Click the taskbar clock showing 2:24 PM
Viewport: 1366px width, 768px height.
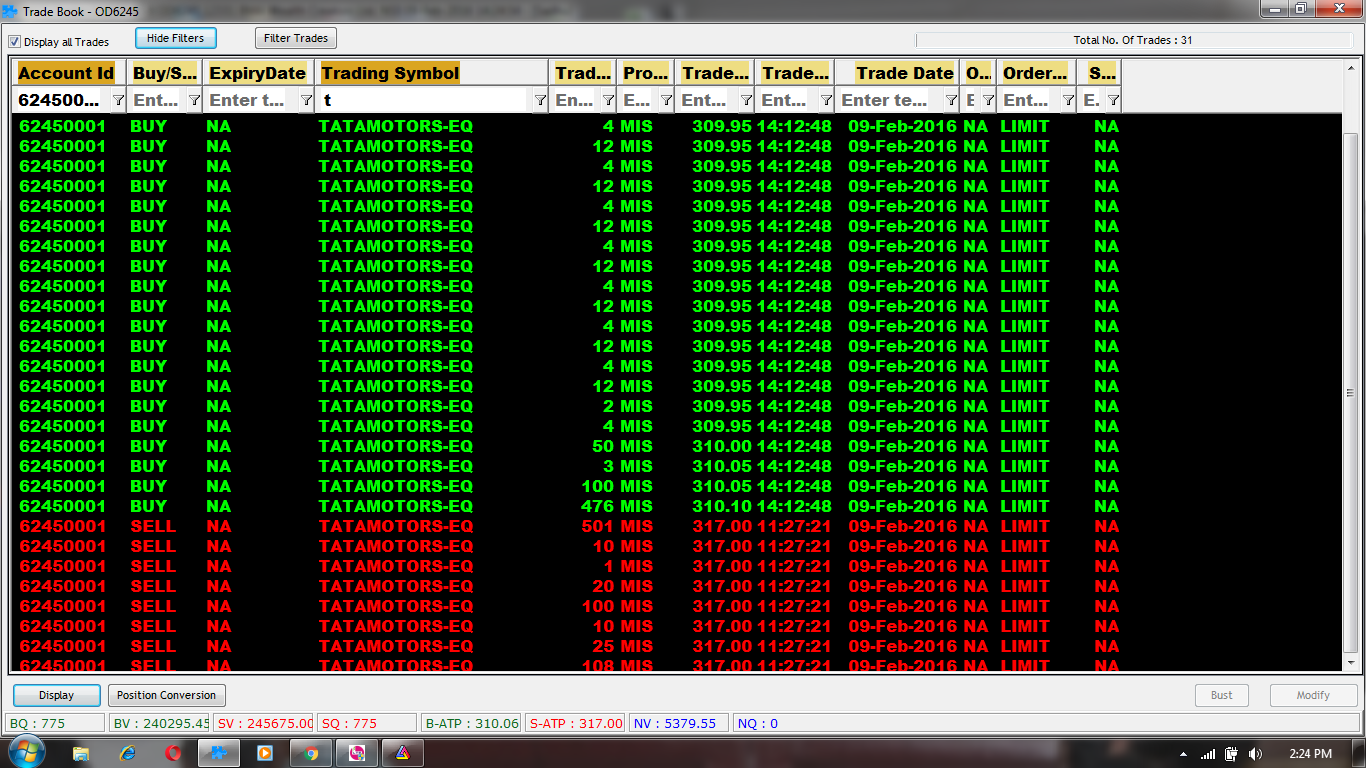point(1308,754)
